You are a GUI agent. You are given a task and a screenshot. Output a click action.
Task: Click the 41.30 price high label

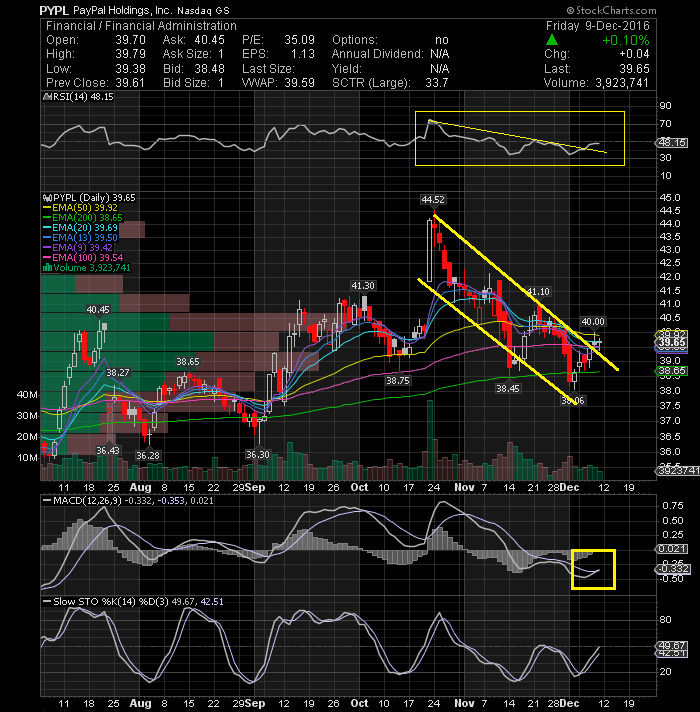tap(363, 286)
